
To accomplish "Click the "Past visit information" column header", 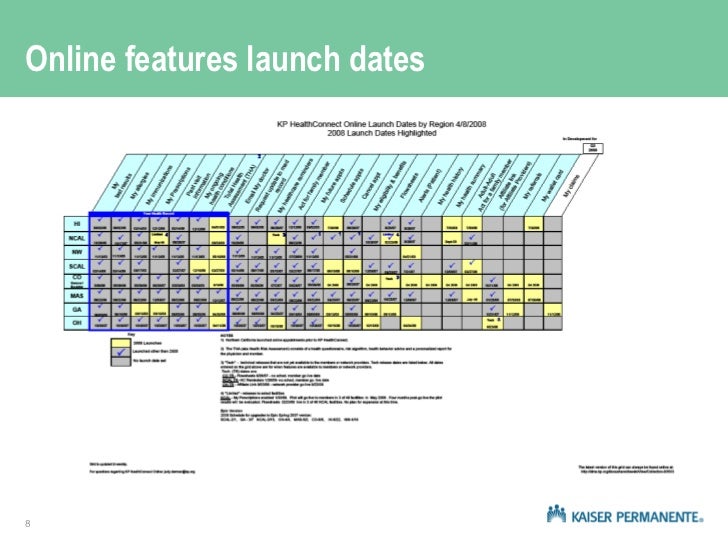I will click(199, 186).
